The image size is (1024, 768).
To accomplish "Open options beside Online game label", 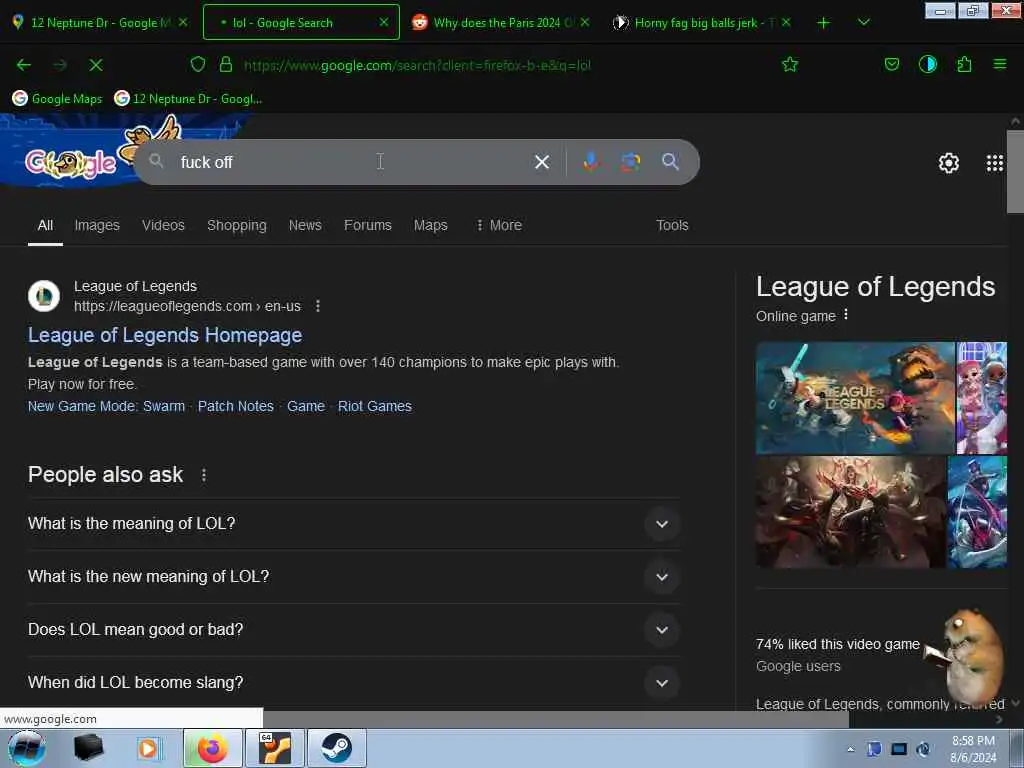I will coord(846,314).
